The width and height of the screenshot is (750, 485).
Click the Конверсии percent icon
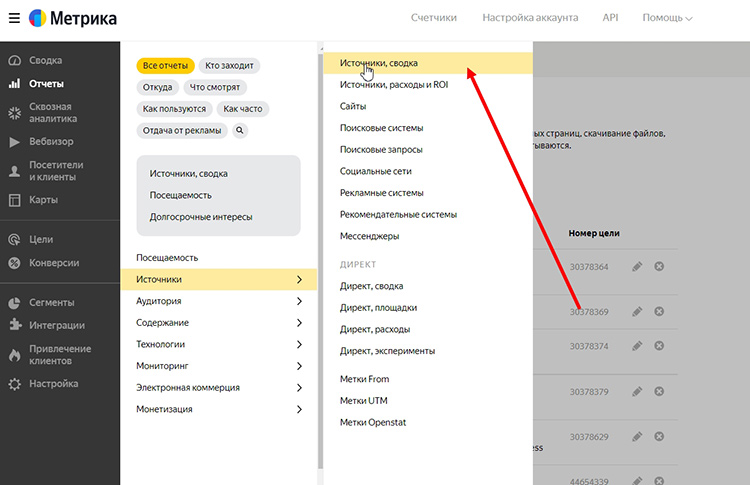click(15, 263)
